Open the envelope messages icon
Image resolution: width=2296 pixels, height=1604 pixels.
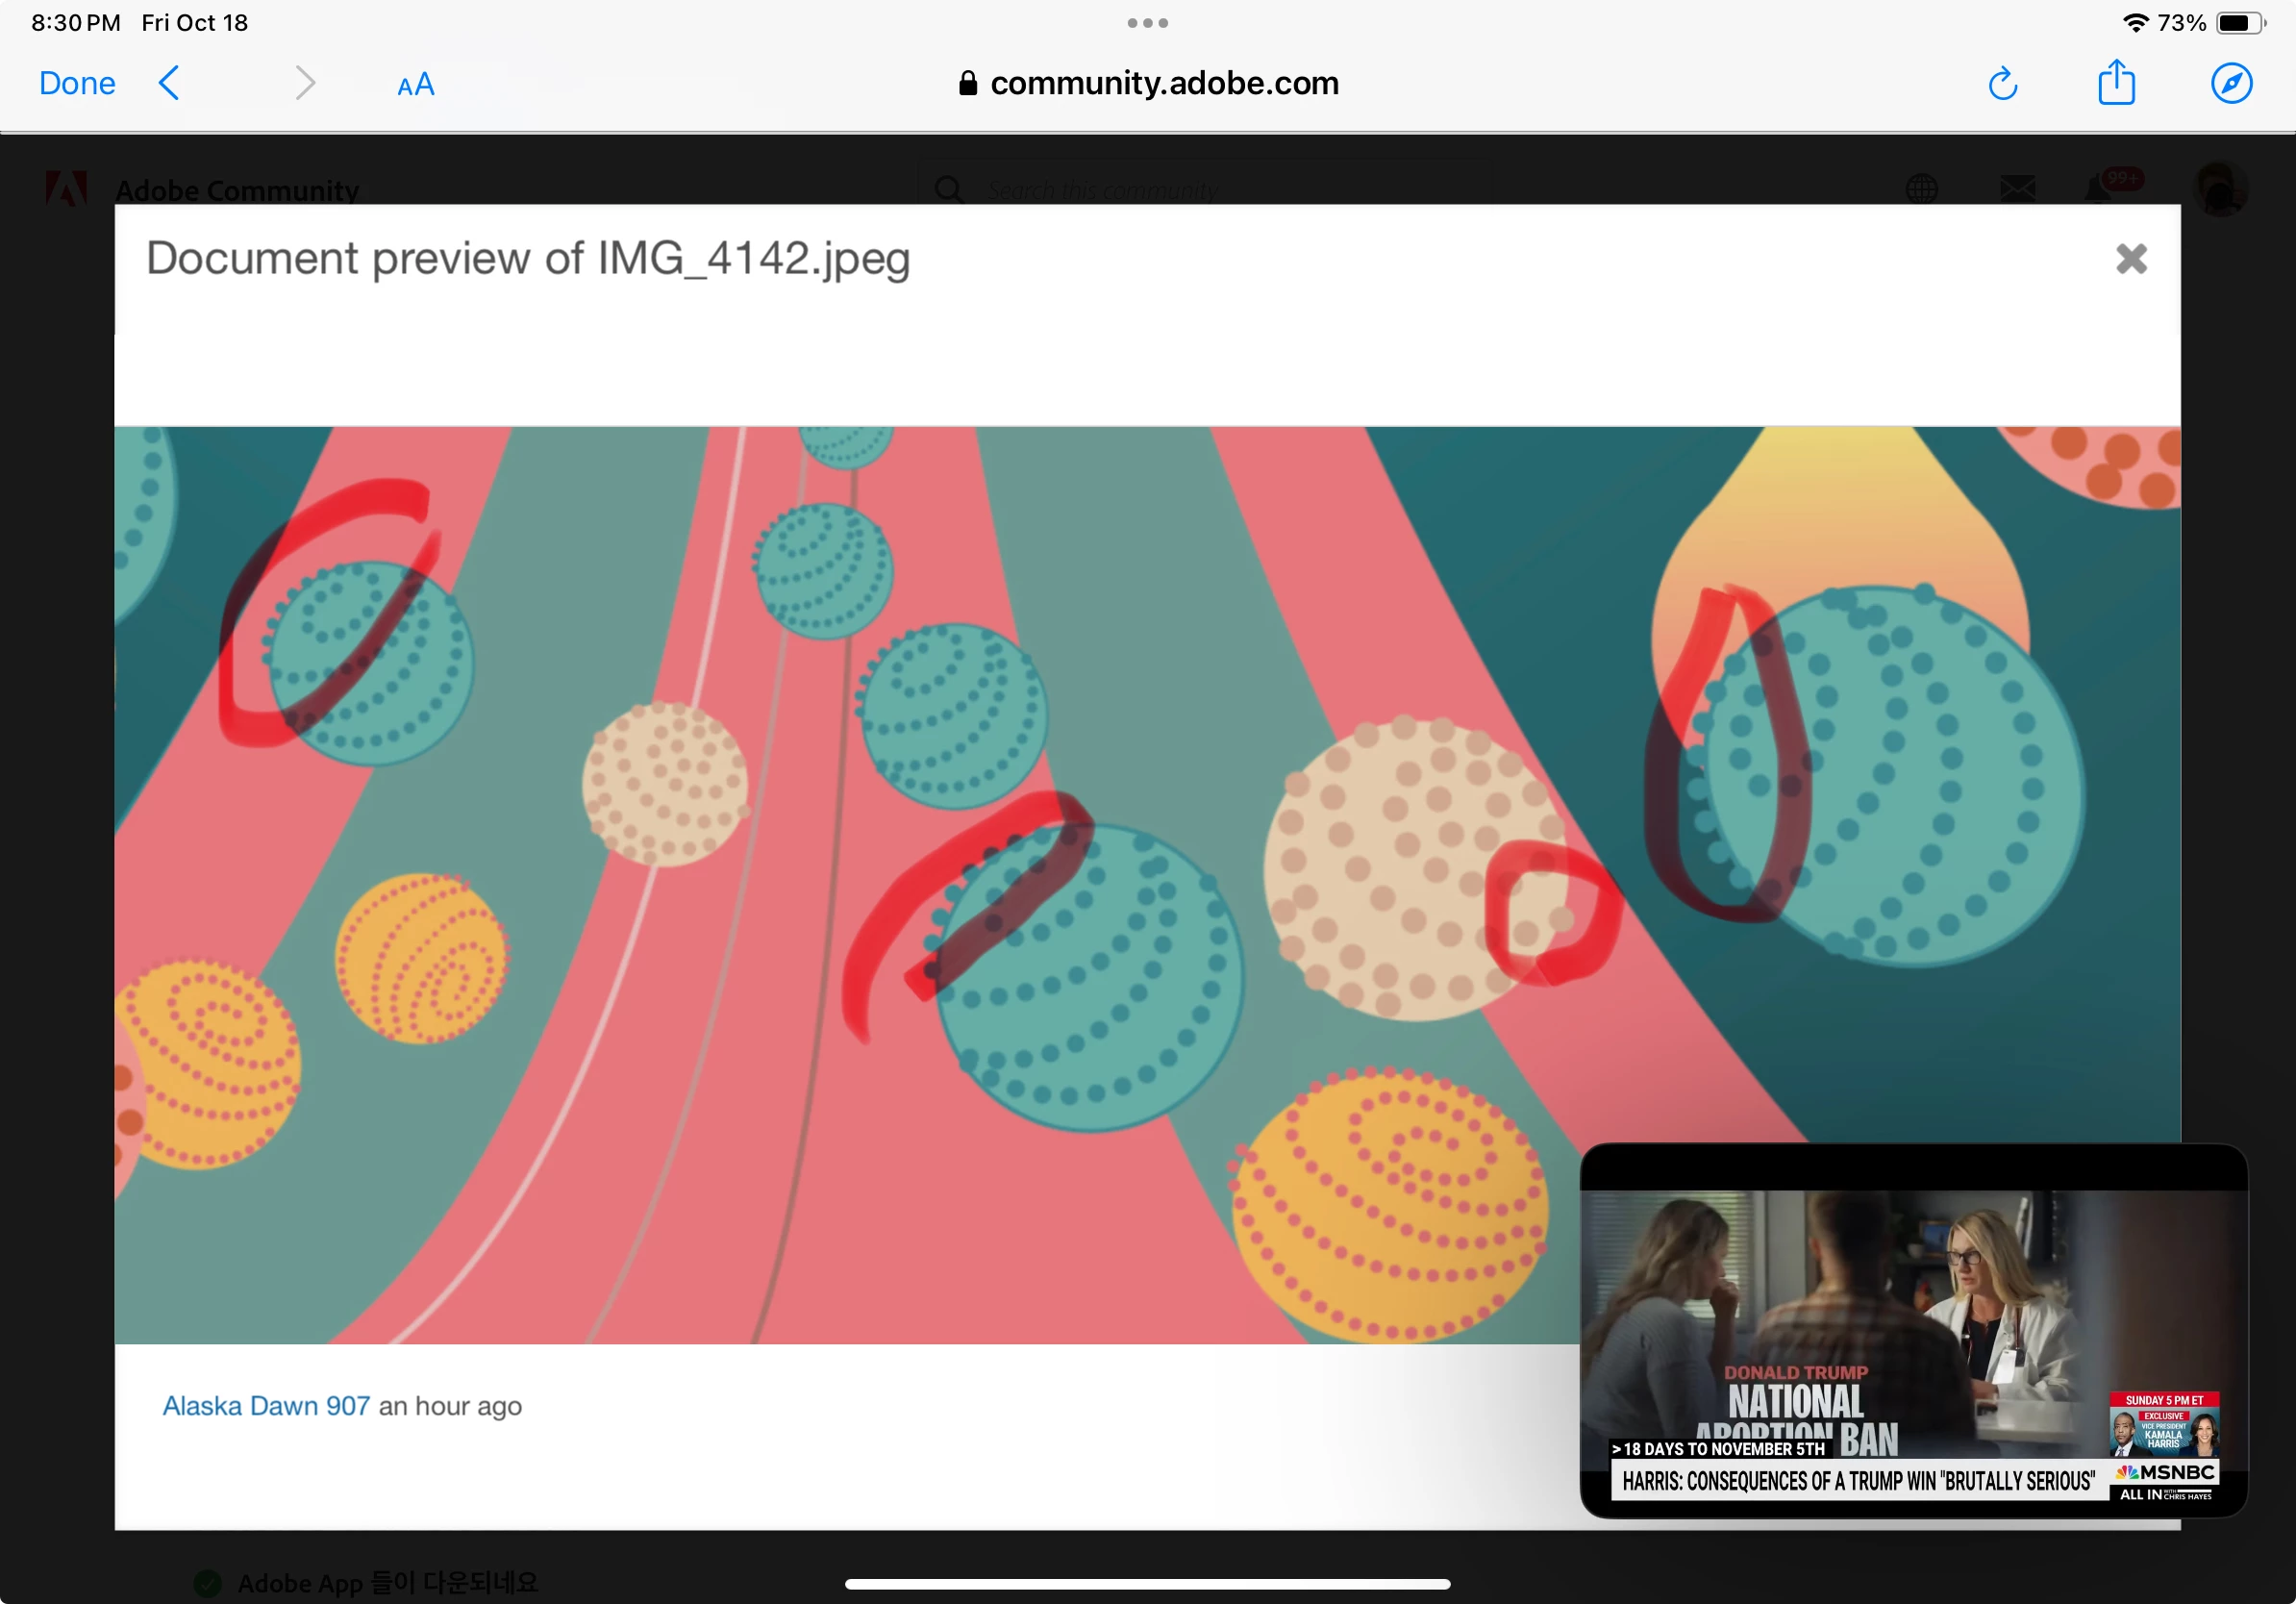pyautogui.click(x=2017, y=188)
